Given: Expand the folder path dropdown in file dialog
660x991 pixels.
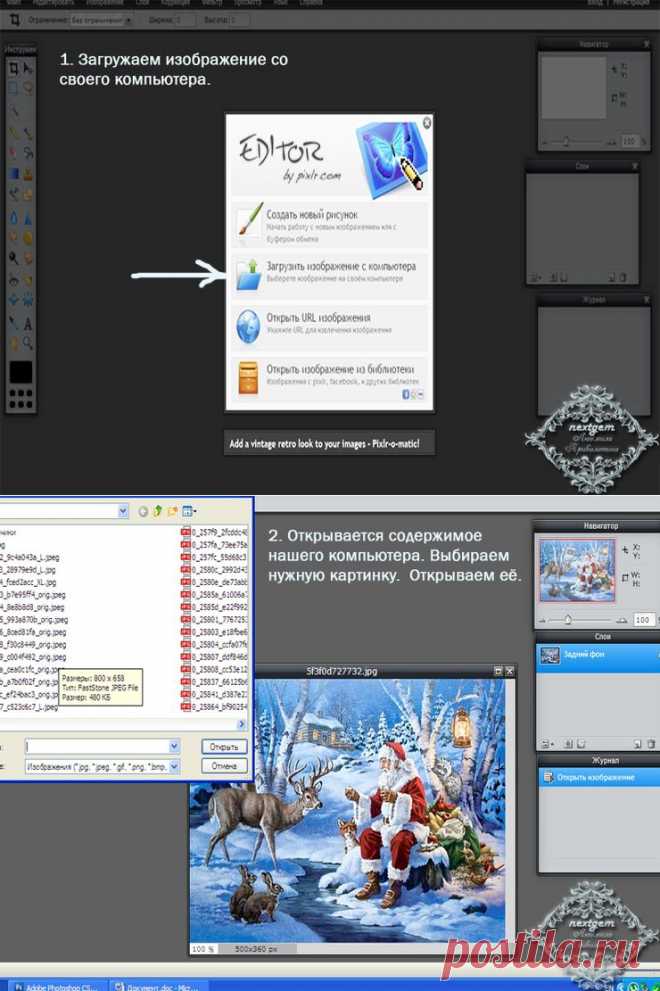Looking at the screenshot, I should (123, 511).
